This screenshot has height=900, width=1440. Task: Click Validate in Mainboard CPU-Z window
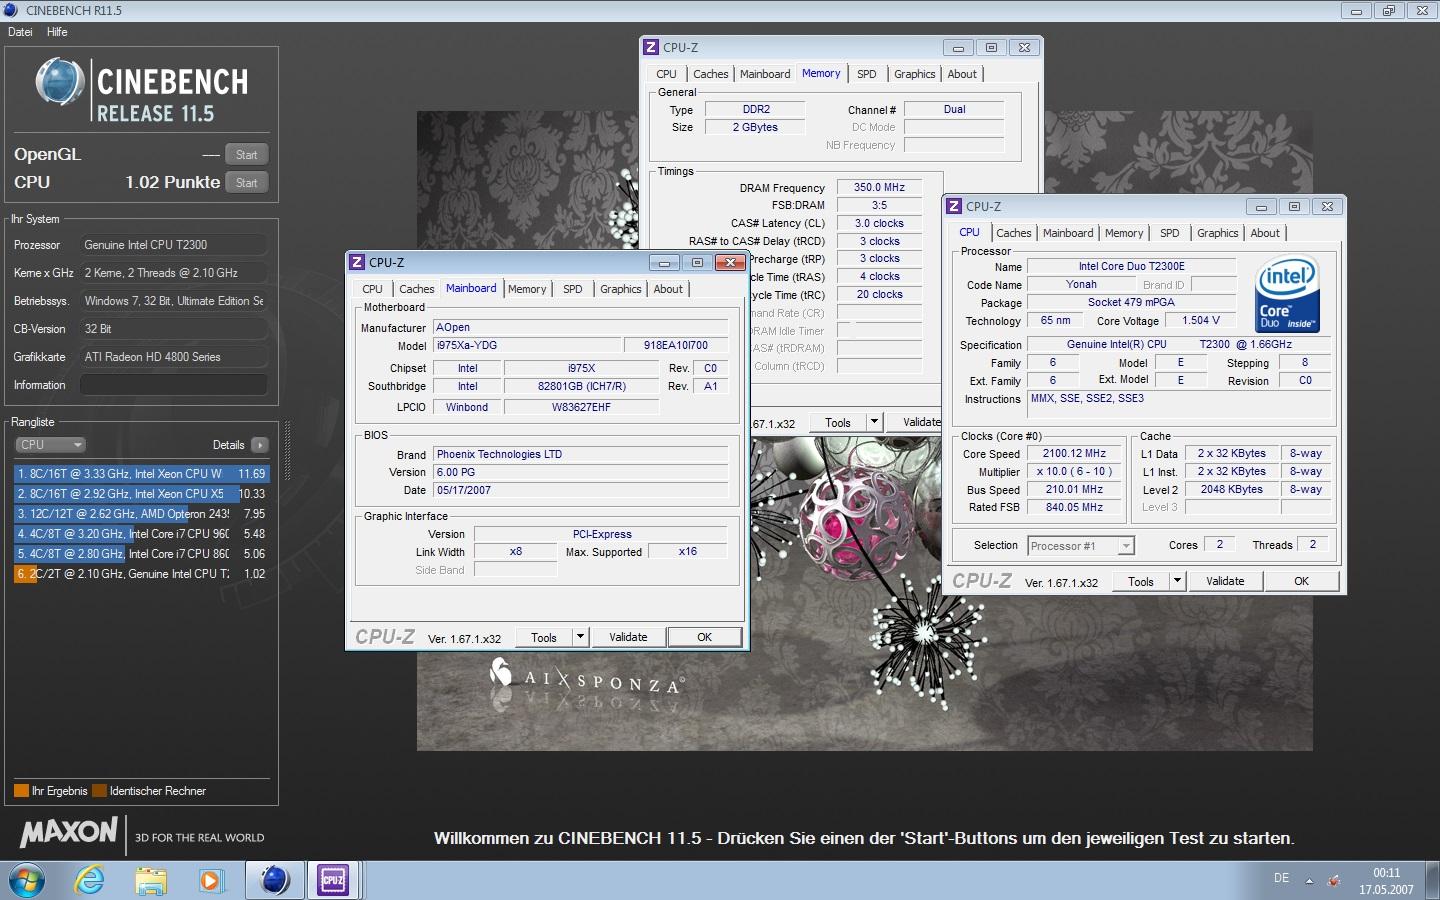point(628,637)
